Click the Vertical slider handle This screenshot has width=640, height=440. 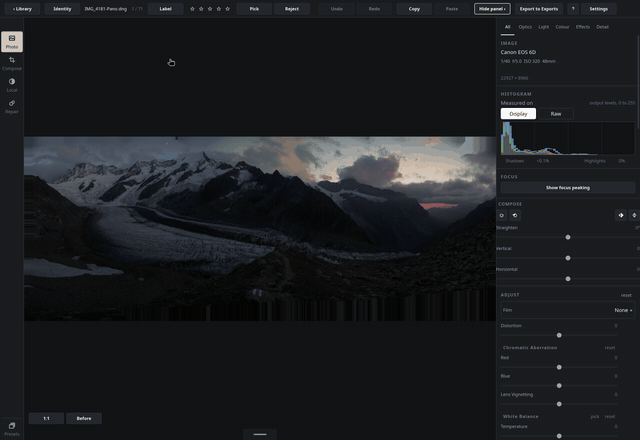pos(568,258)
